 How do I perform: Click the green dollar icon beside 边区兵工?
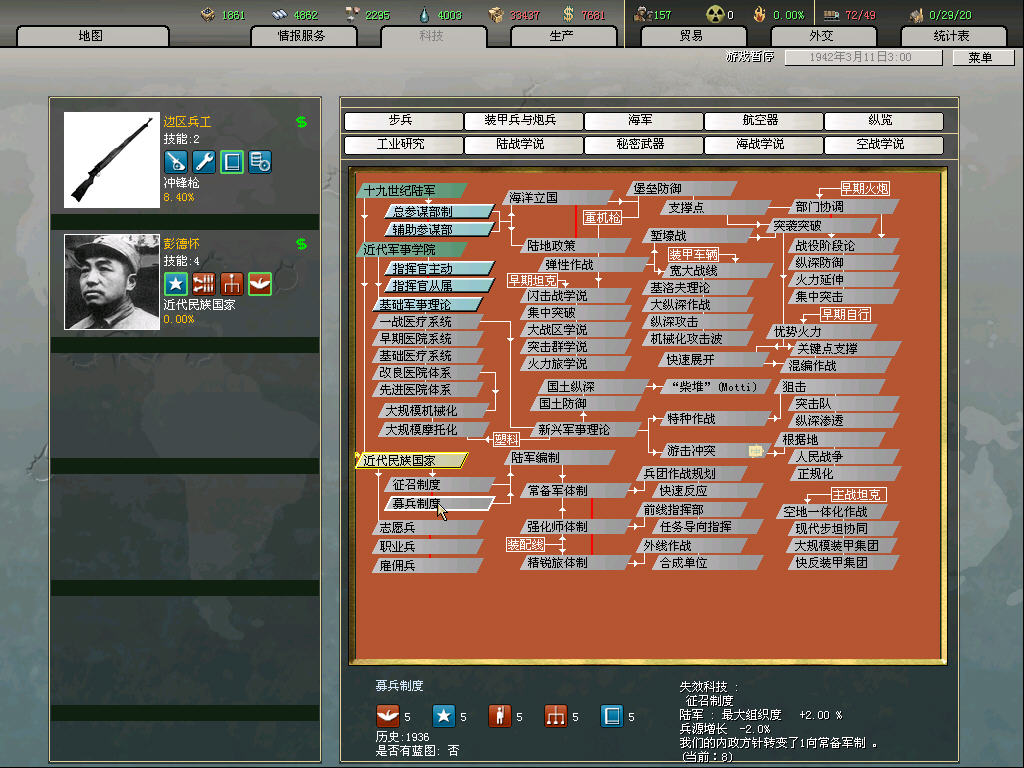(x=301, y=121)
